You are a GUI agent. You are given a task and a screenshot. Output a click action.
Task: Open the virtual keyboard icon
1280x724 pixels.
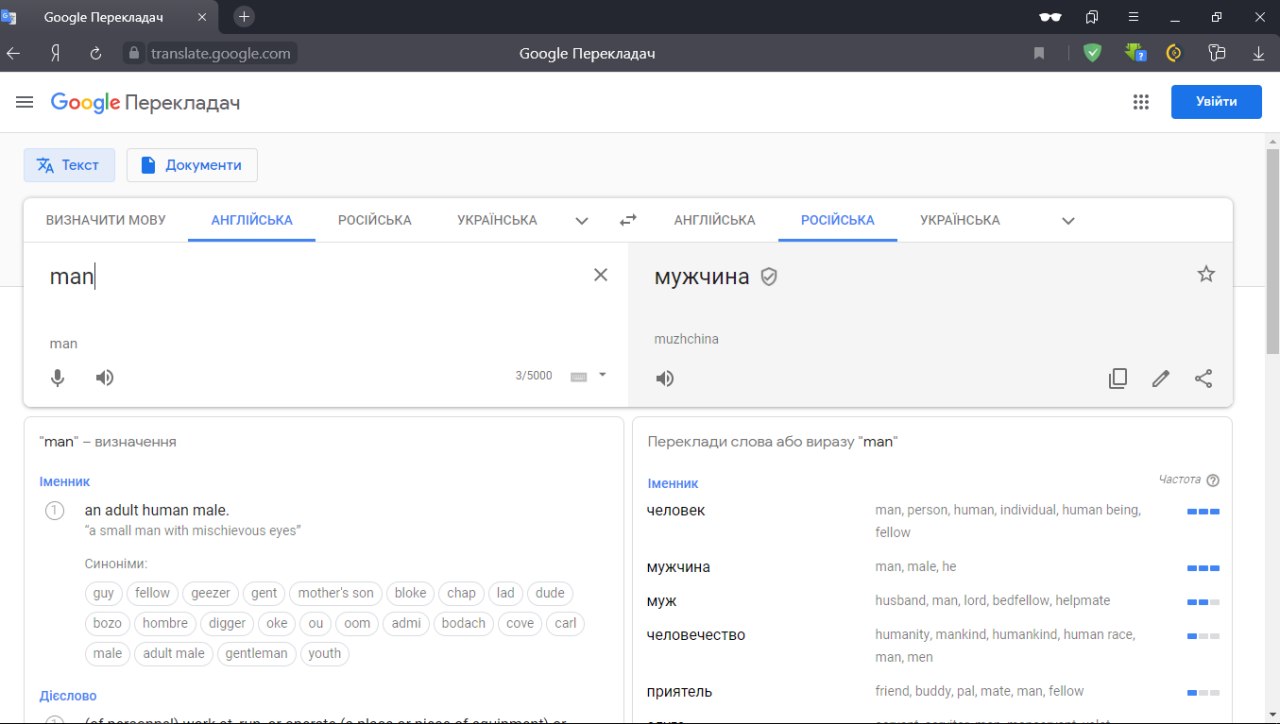pyautogui.click(x=578, y=376)
